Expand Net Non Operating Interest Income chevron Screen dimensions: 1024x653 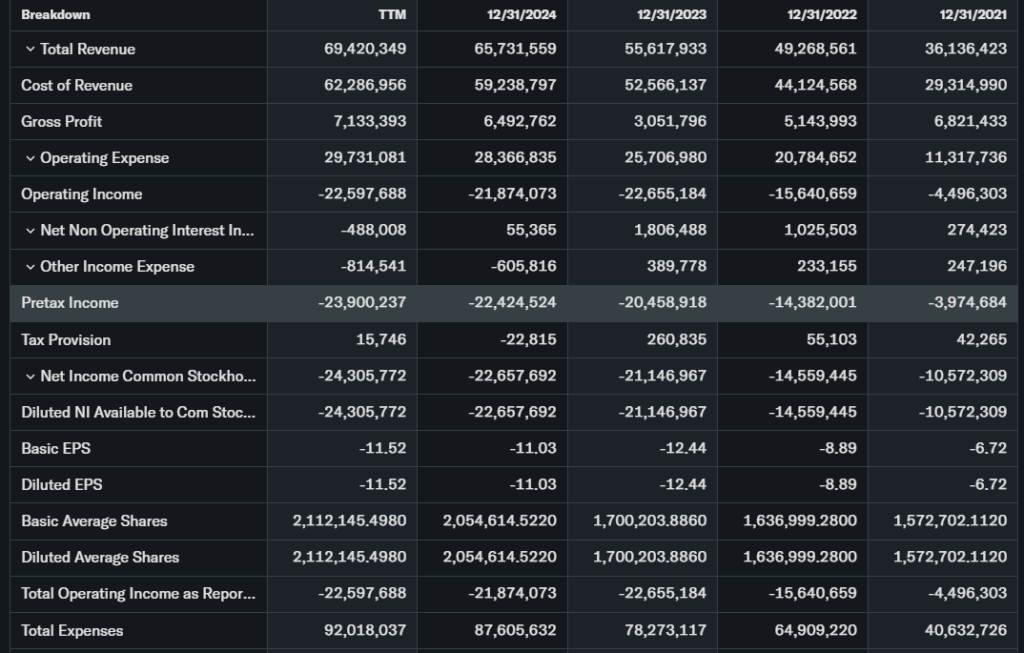click(x=30, y=231)
